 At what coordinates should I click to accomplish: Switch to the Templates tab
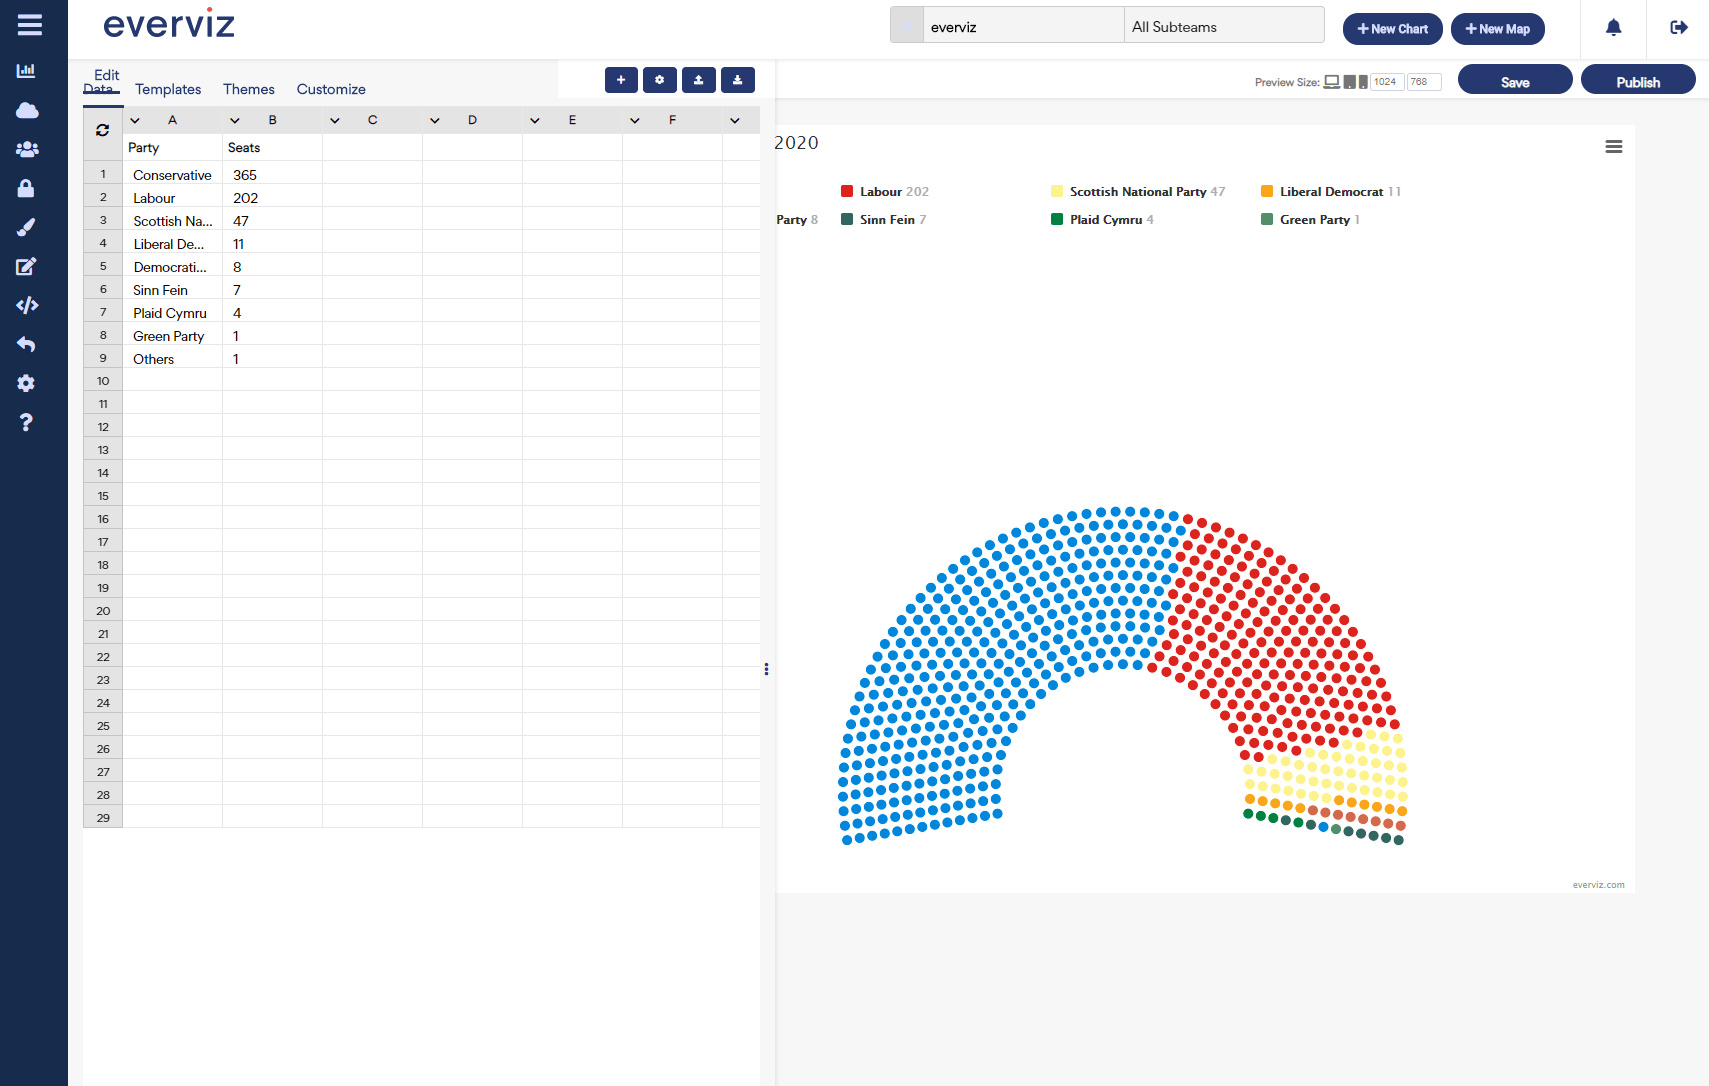point(167,89)
